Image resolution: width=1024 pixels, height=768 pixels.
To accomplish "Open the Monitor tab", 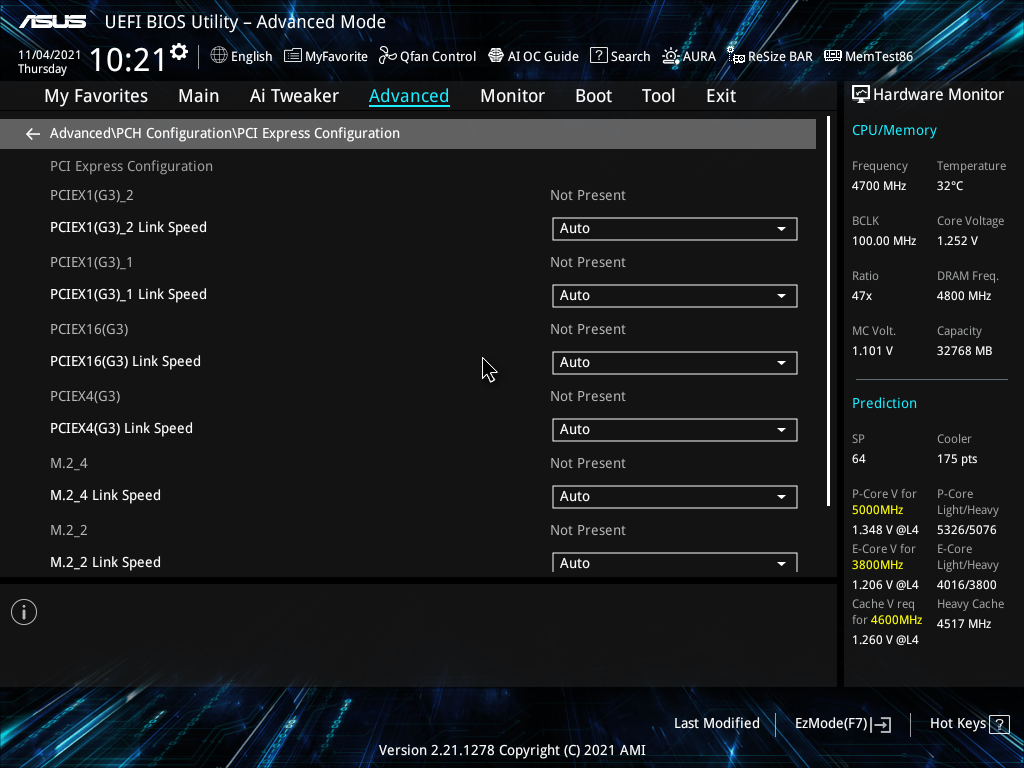I will coord(512,96).
